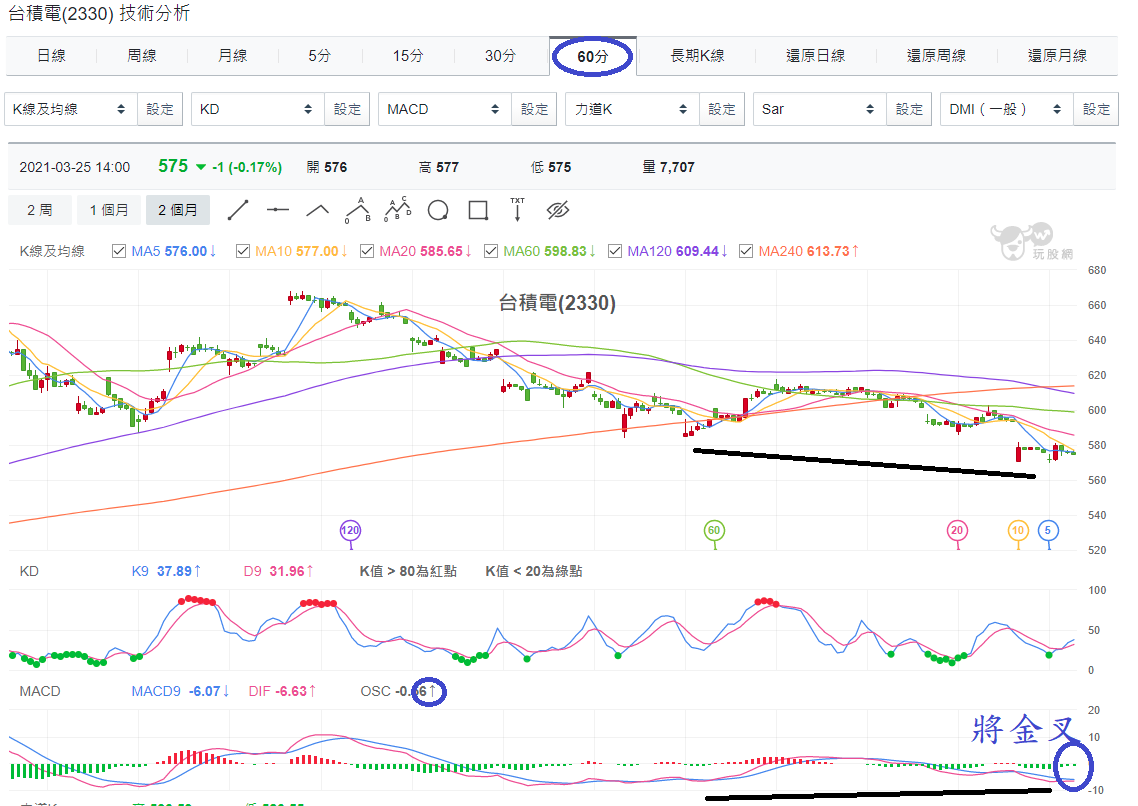This screenshot has width=1138, height=806.
Task: Click 設定 next to K線及均線
Action: [x=160, y=109]
